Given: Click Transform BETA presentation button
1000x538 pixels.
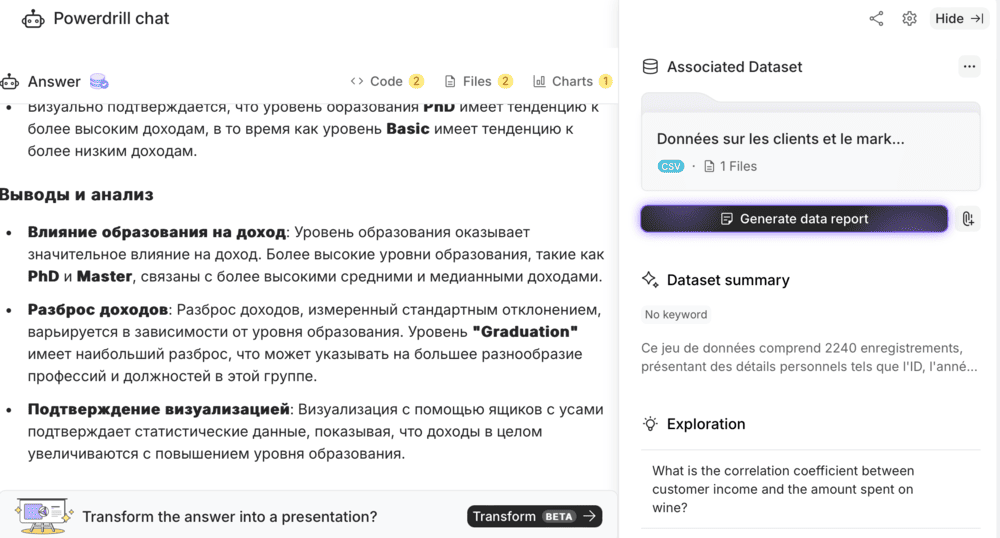Looking at the screenshot, I should 534,516.
